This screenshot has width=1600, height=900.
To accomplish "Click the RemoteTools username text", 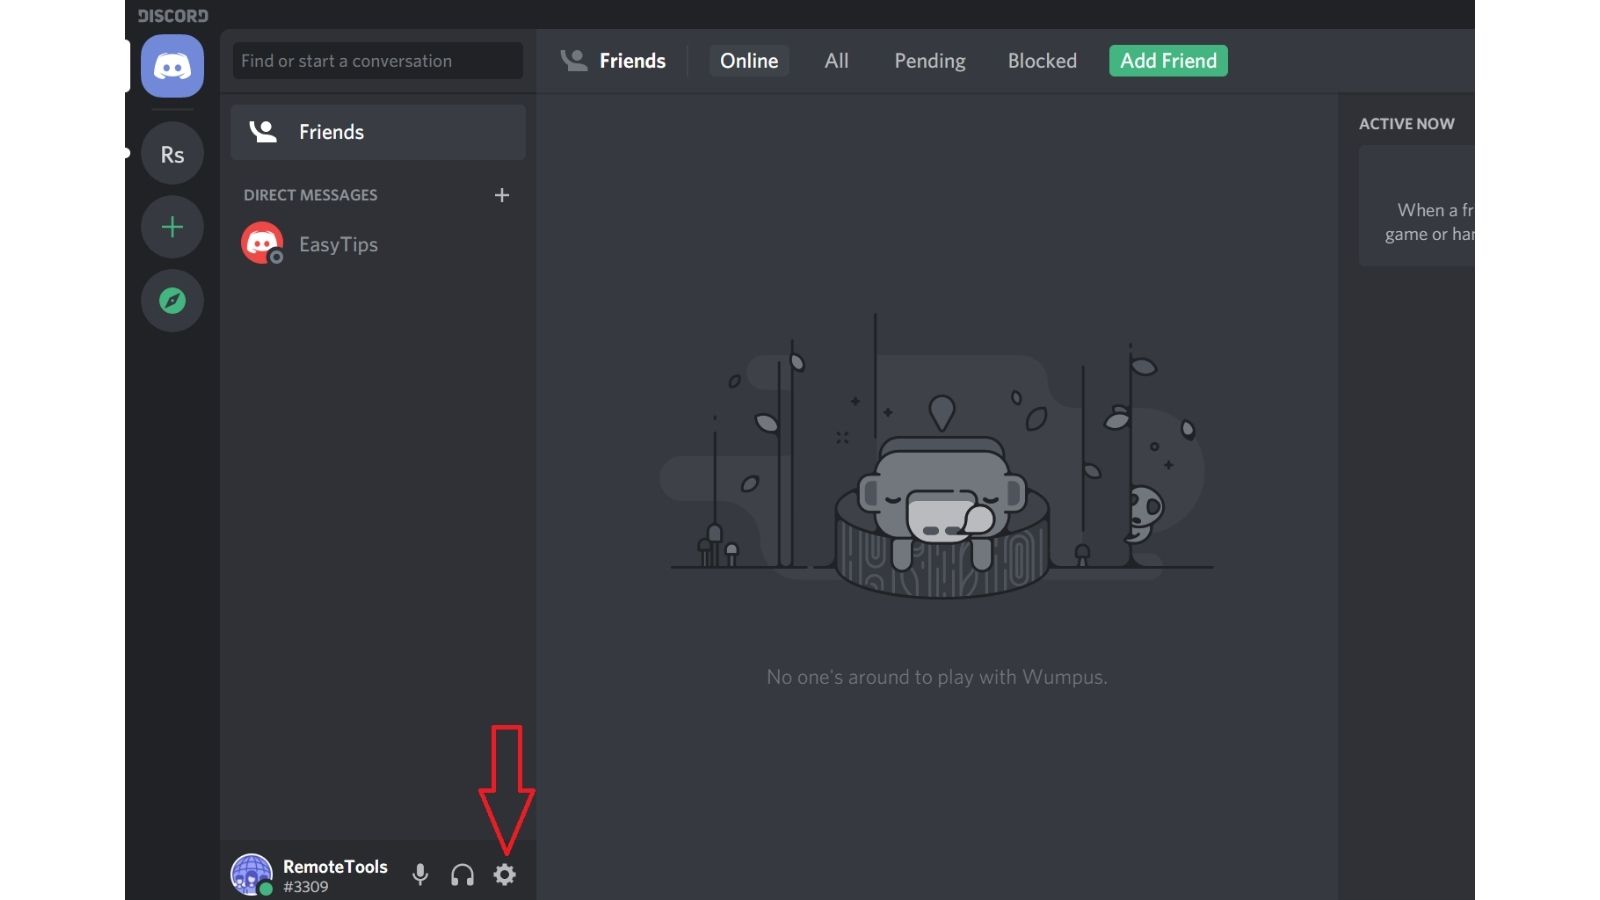I will point(335,867).
